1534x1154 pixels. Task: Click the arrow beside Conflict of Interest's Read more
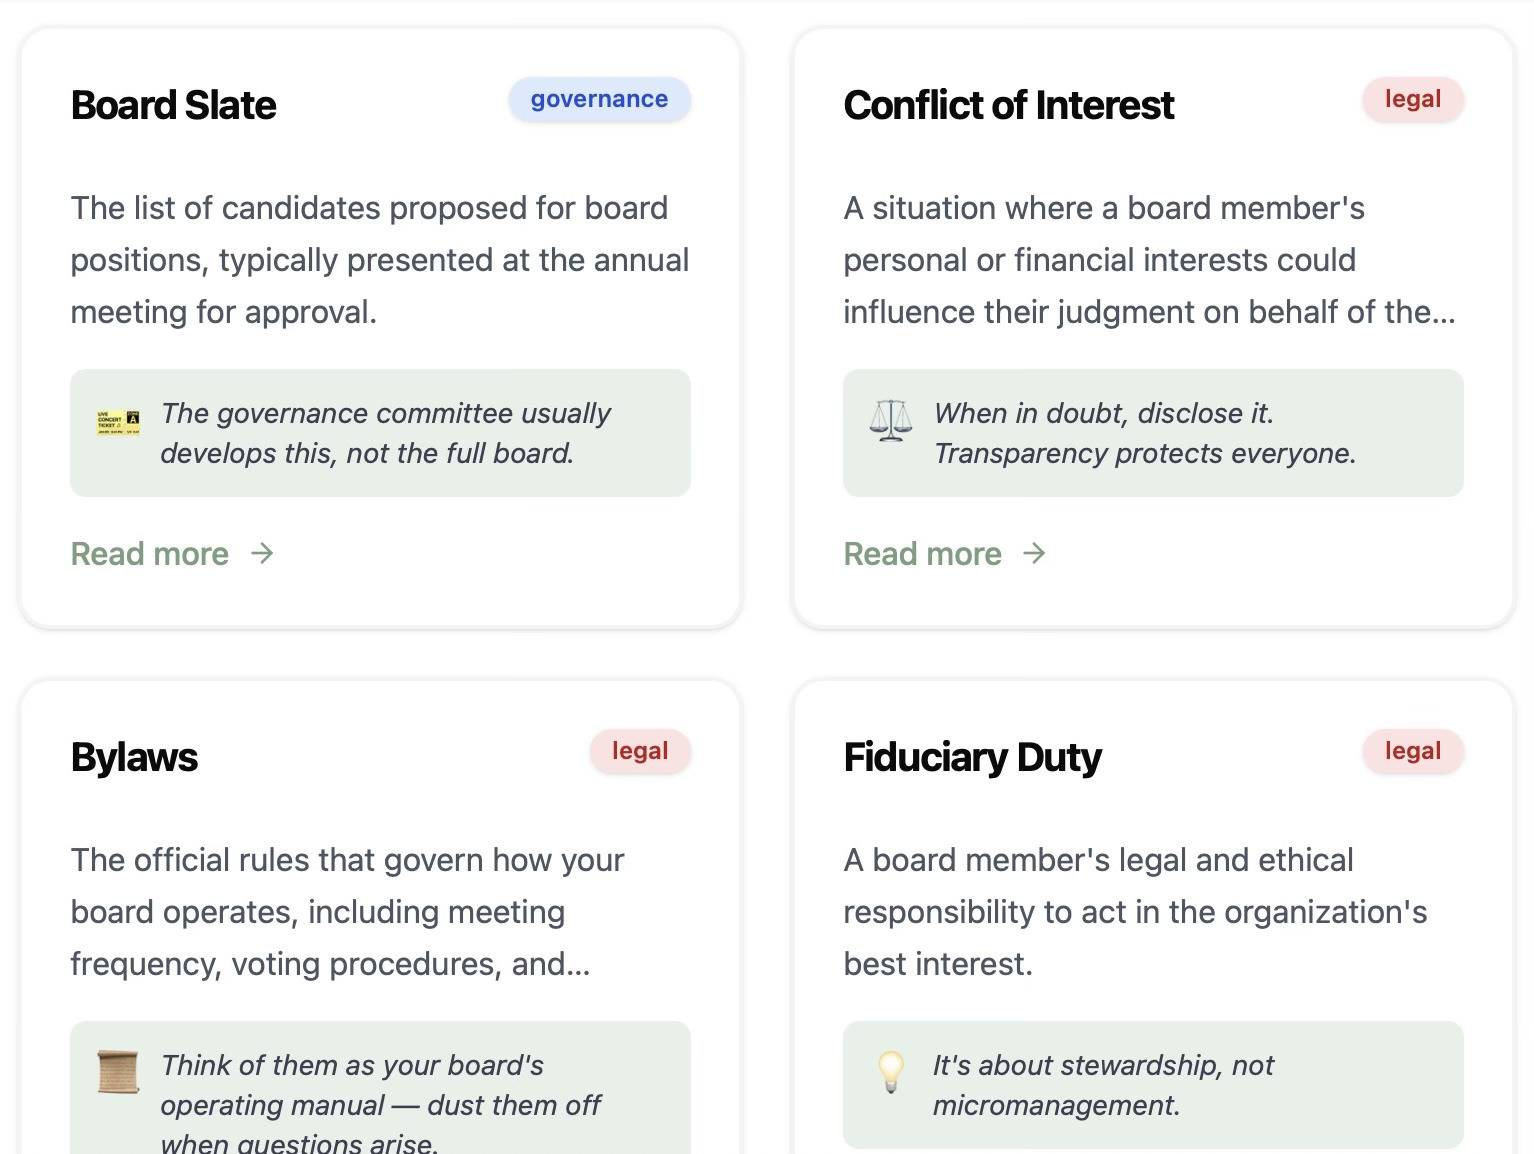1035,553
